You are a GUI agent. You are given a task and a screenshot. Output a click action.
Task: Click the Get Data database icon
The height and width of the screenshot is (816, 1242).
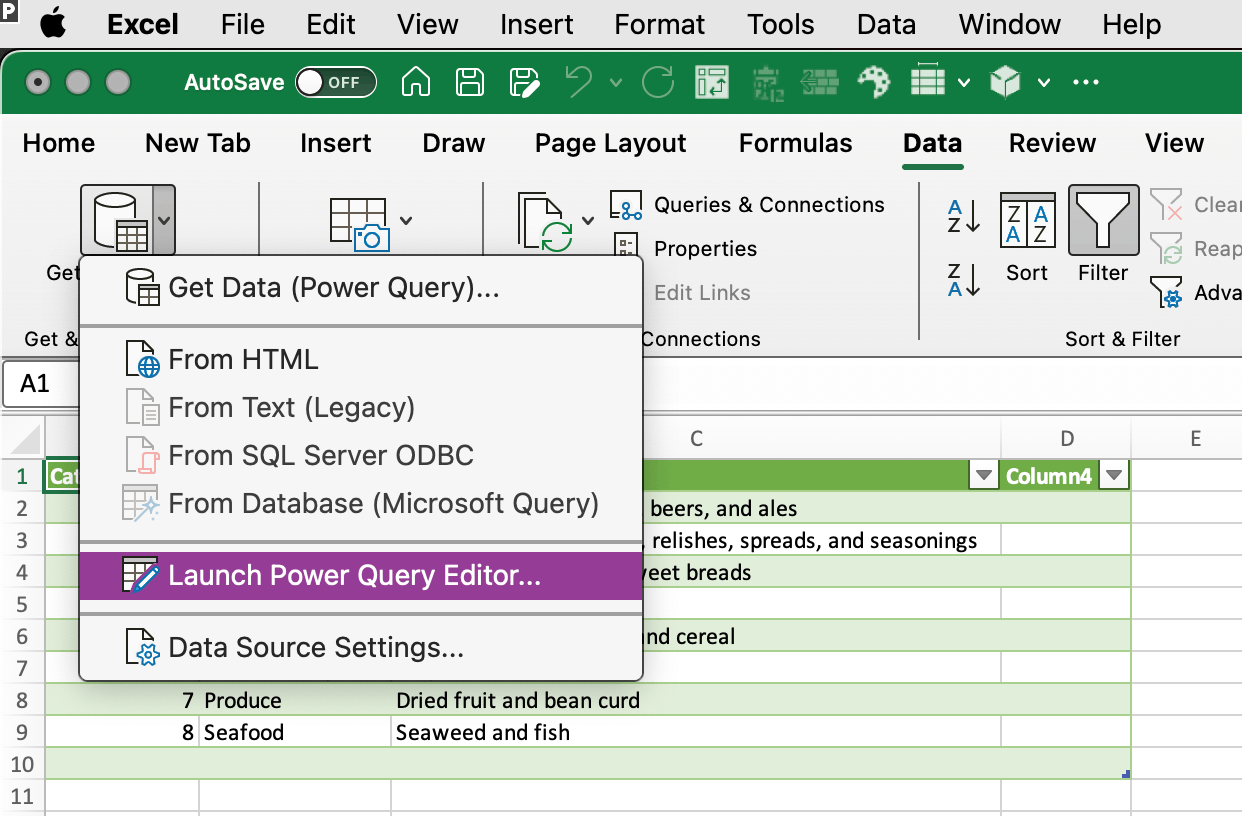[x=118, y=221]
